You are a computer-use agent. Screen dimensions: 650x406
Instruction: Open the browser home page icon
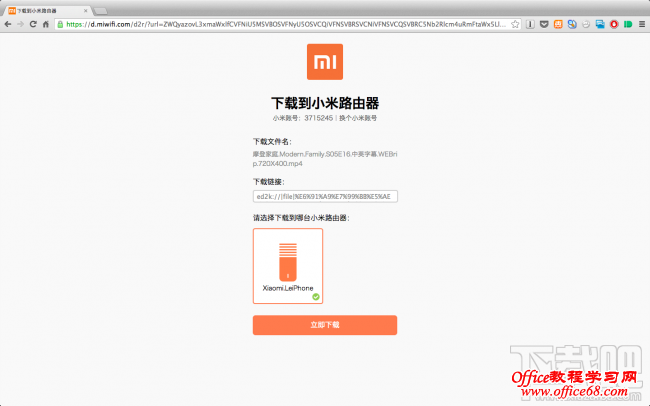46,24
